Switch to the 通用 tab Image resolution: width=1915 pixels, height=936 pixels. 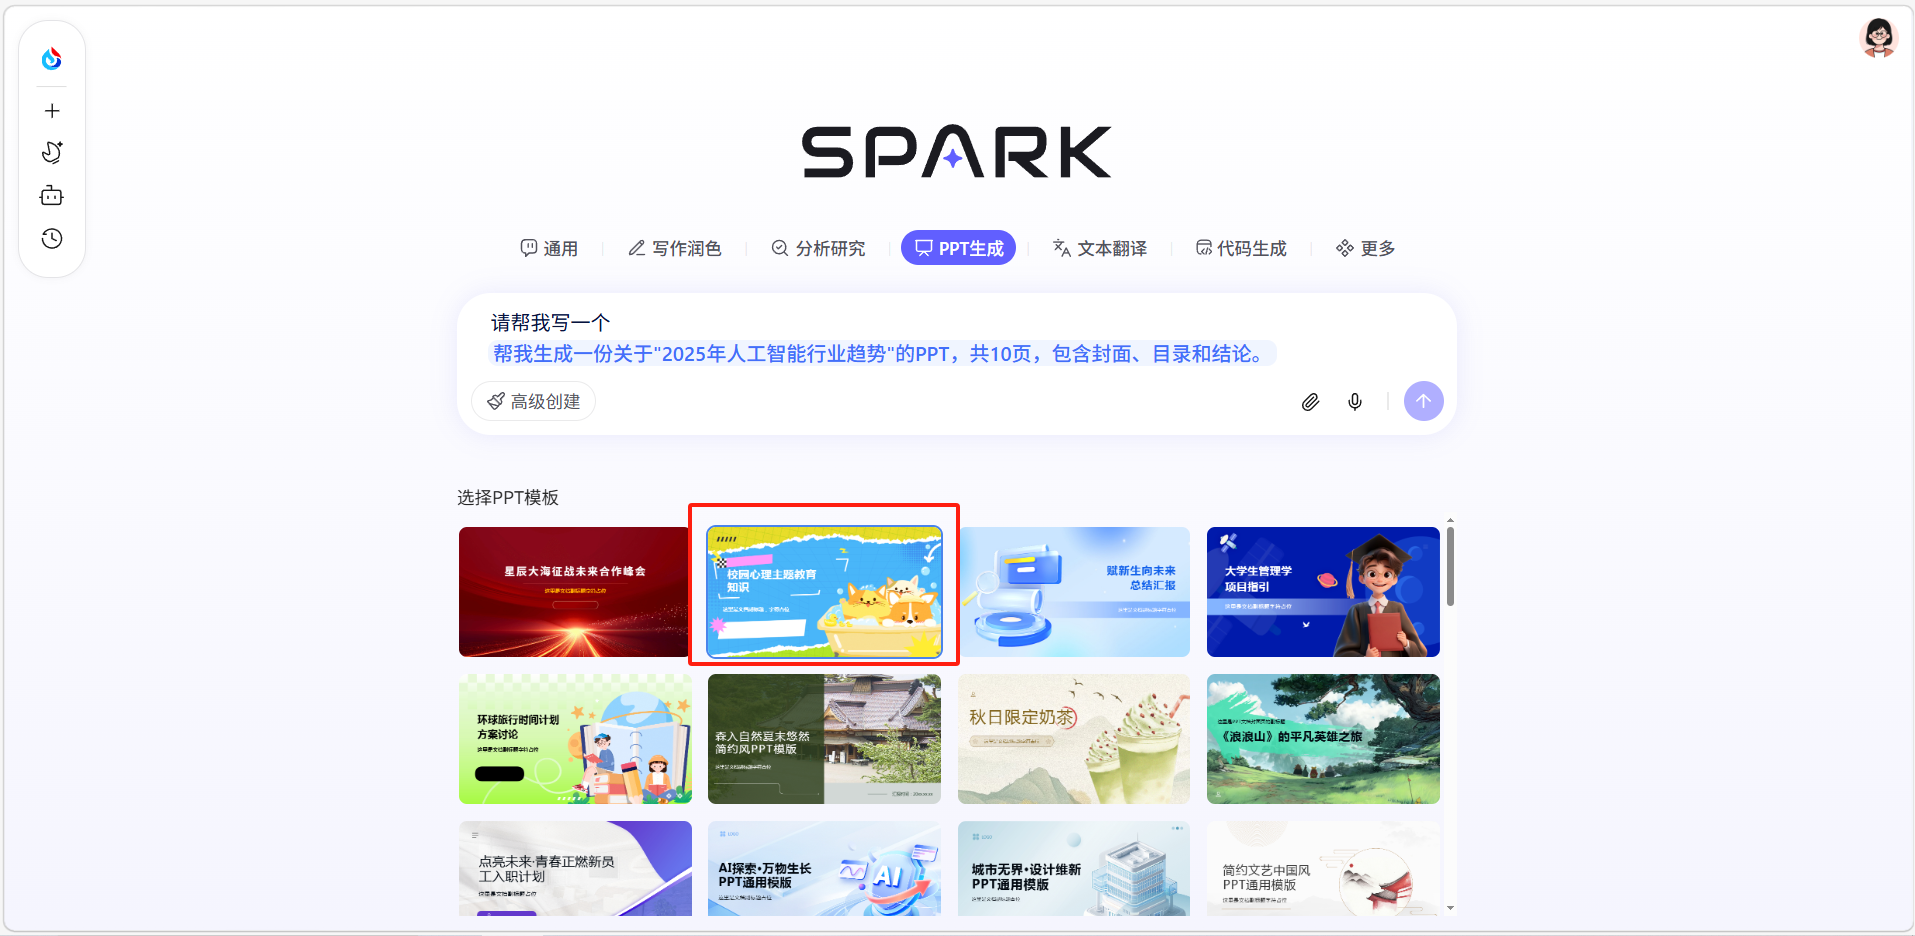pyautogui.click(x=549, y=248)
